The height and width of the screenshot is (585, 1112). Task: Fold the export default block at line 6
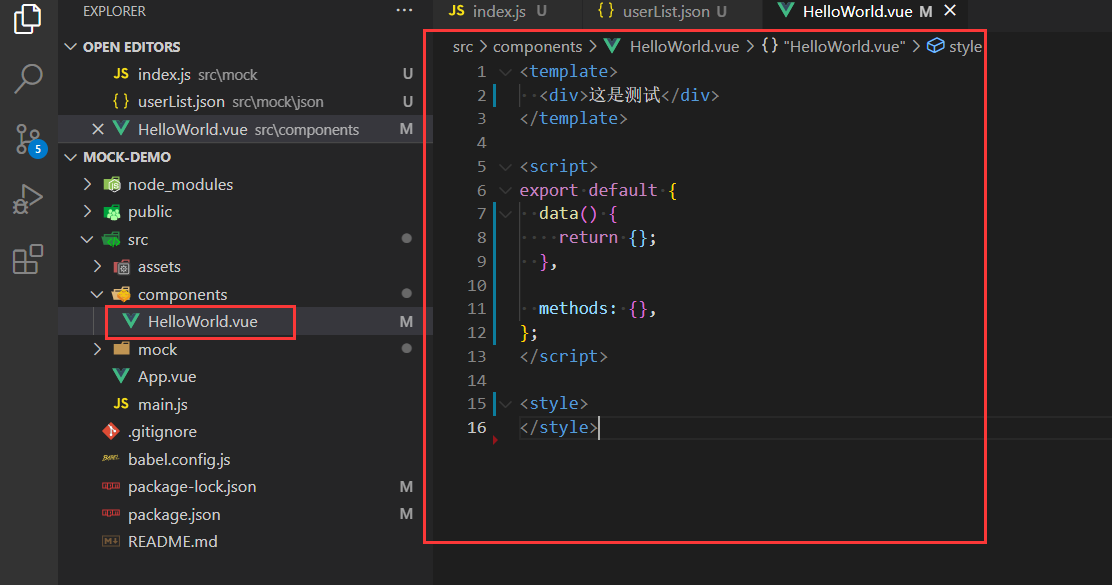pyautogui.click(x=505, y=190)
